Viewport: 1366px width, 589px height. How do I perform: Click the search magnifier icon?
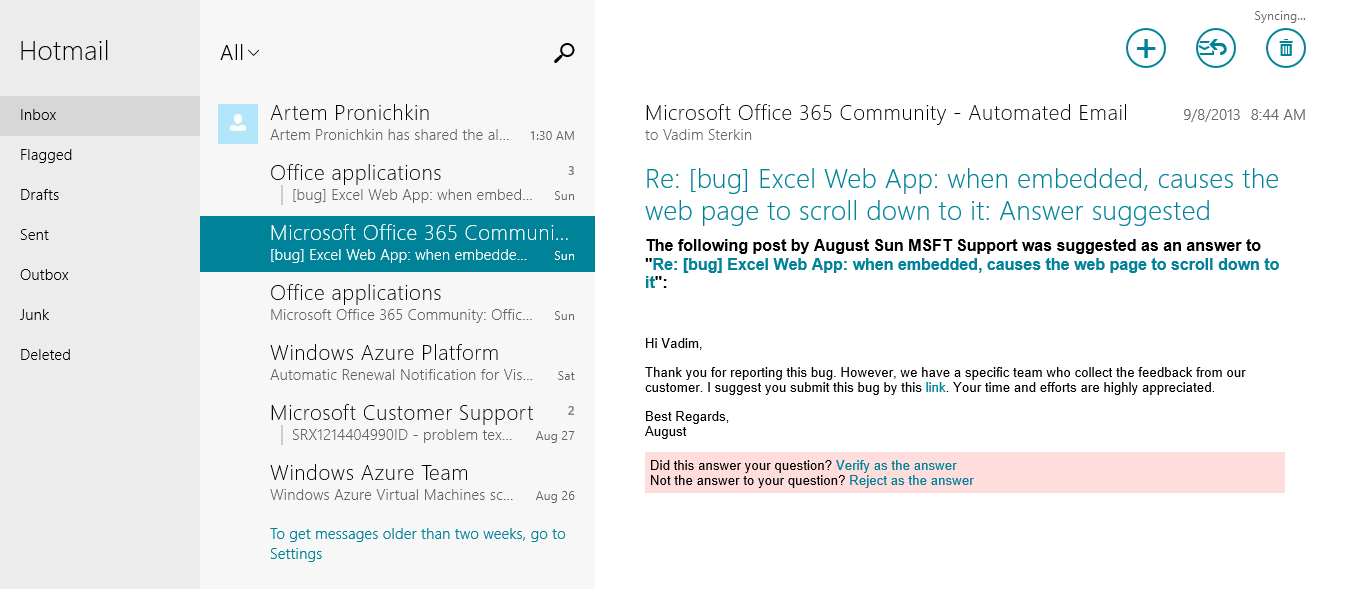[x=564, y=53]
